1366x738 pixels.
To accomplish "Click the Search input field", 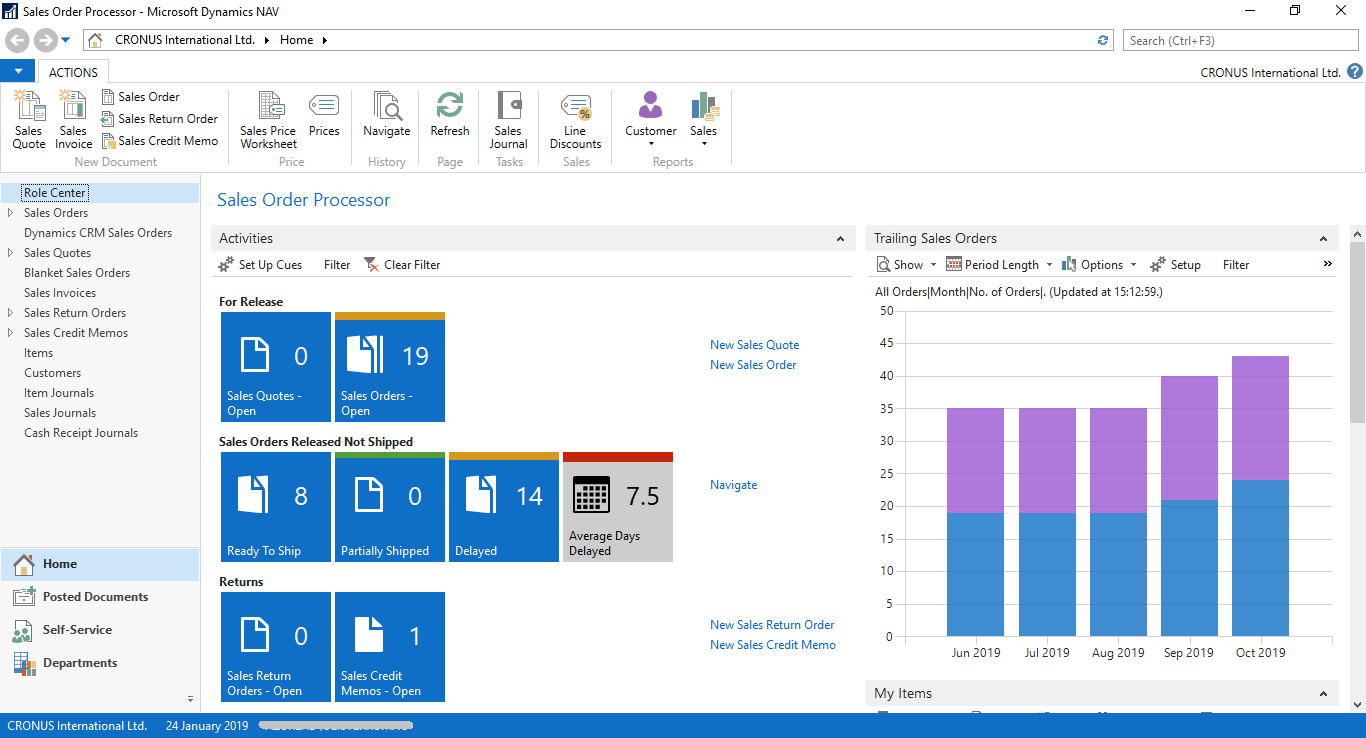I will (x=1241, y=40).
